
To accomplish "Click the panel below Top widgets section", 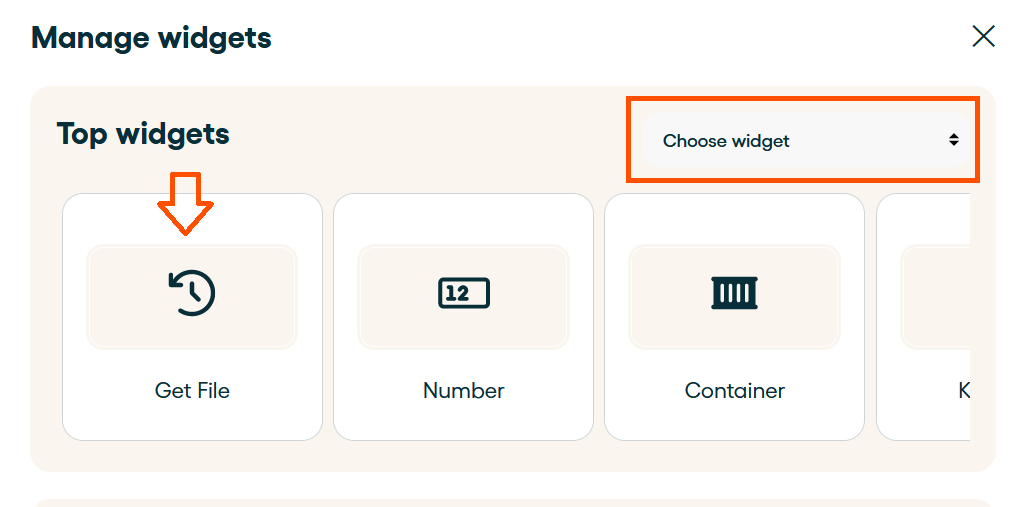I will (513, 502).
